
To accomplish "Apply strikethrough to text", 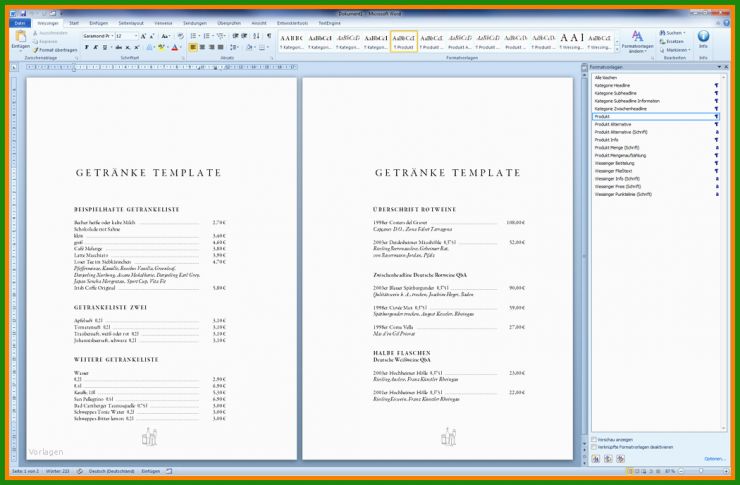I will click(x=118, y=48).
